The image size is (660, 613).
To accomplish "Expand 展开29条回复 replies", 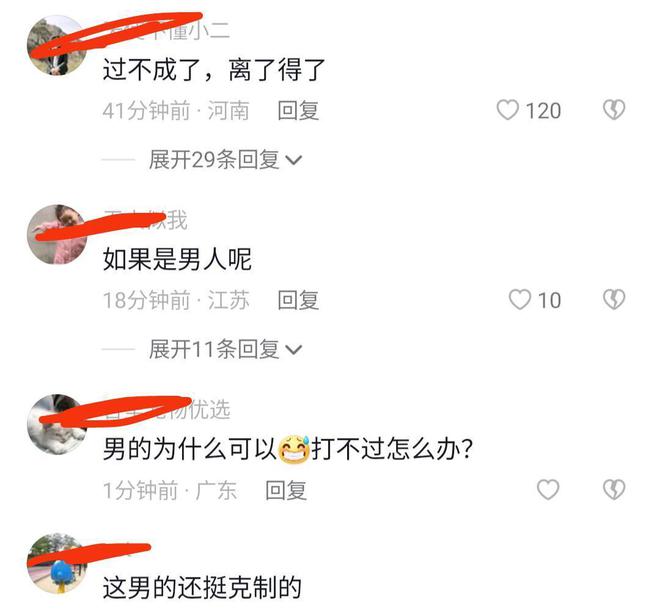I will coord(225,160).
